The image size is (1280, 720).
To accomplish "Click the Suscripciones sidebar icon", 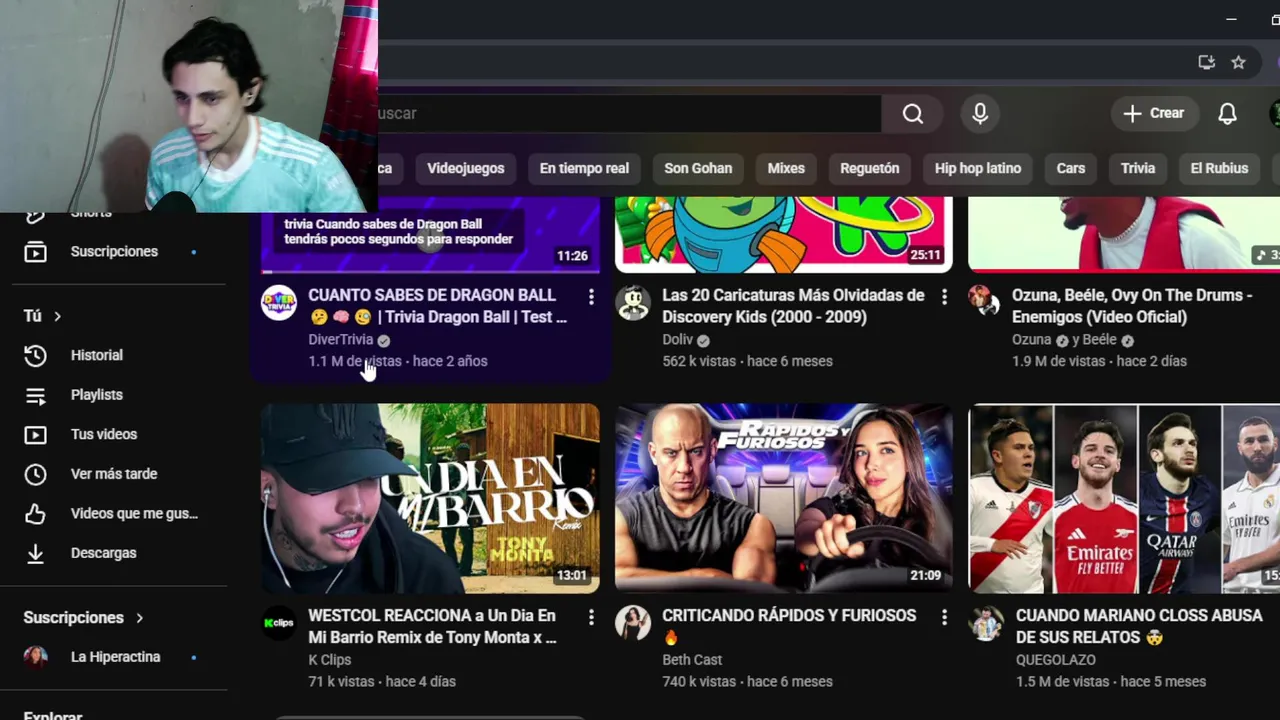I will pyautogui.click(x=35, y=252).
